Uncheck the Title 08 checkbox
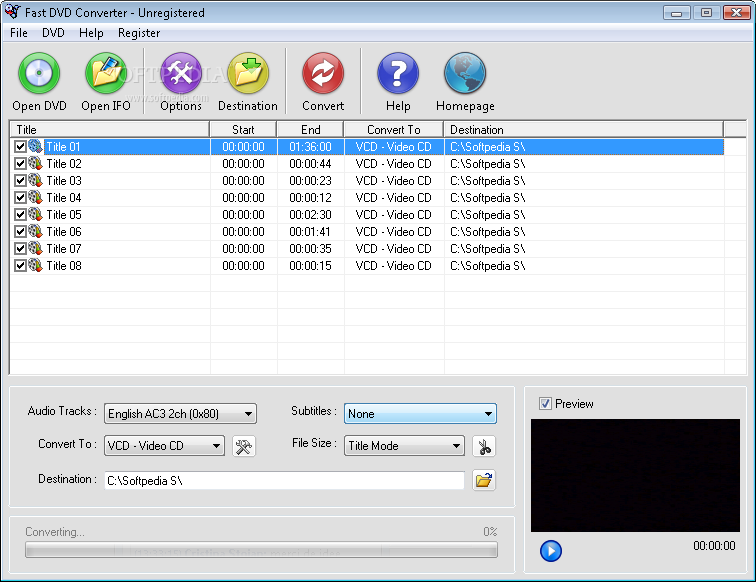Image resolution: width=756 pixels, height=582 pixels. (x=20, y=266)
